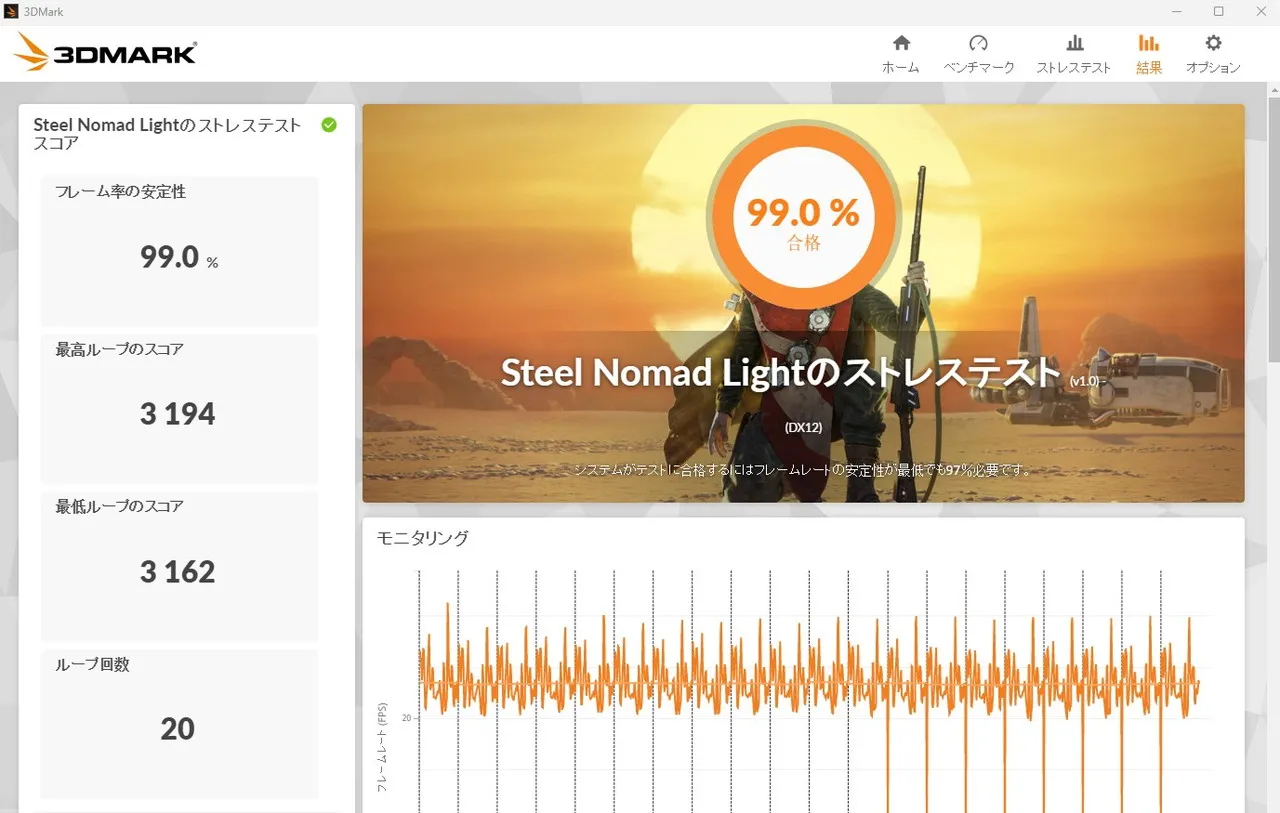
Task: Click the 97% requirement note text
Action: click(x=803, y=470)
